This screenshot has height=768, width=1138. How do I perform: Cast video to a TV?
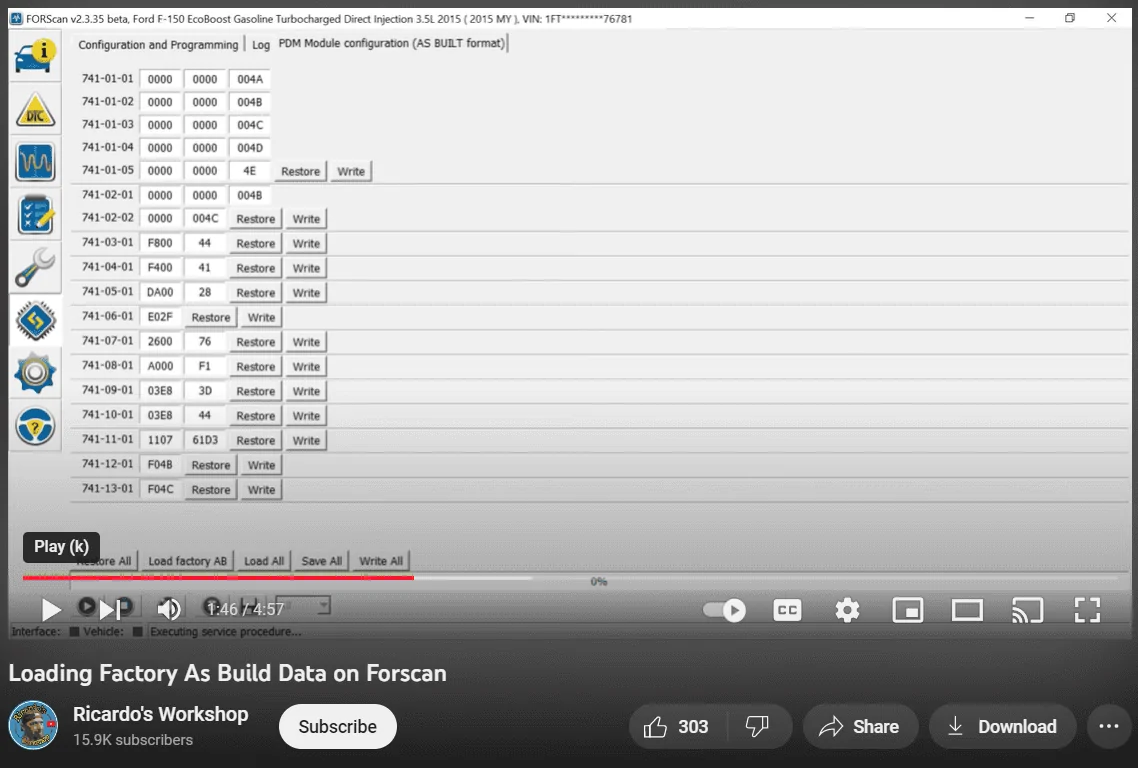[1027, 610]
